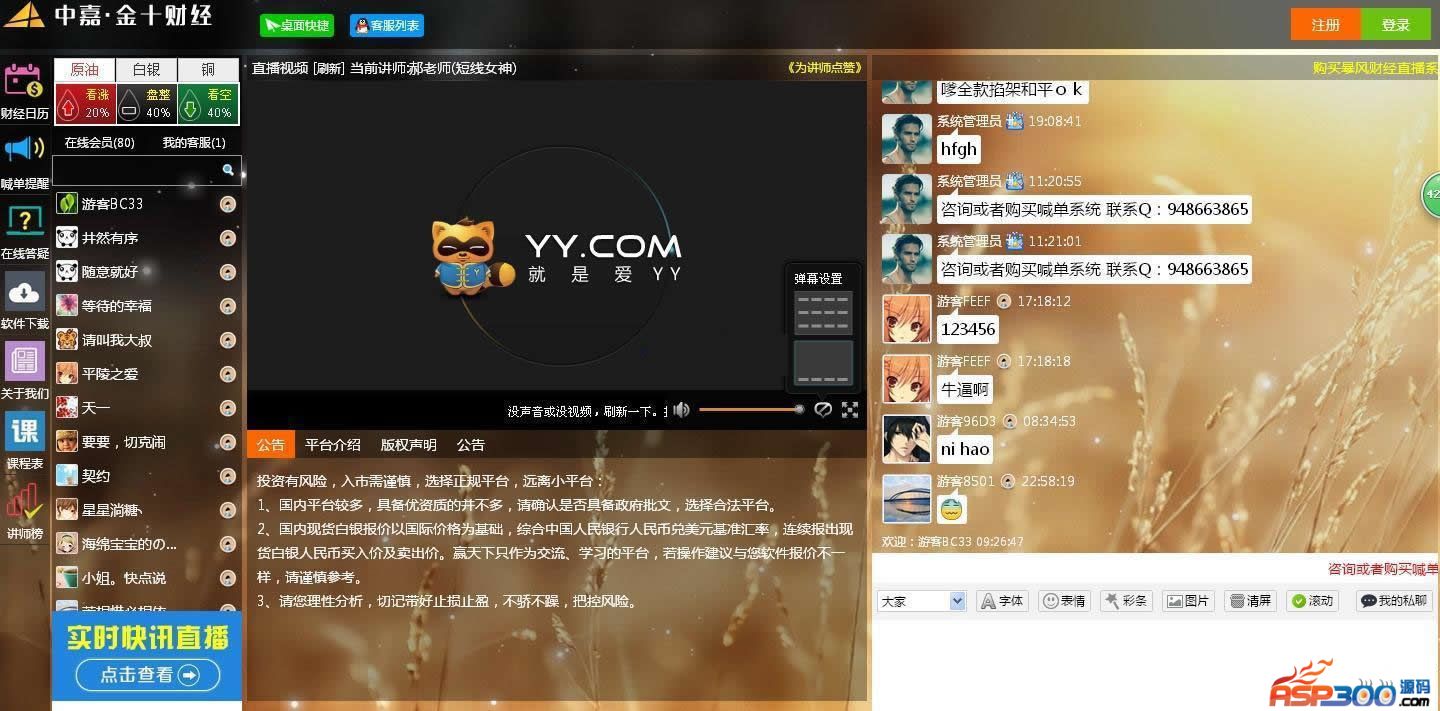1440x711 pixels.
Task: Open the 财经日历 financial calendar icon
Action: (24, 82)
